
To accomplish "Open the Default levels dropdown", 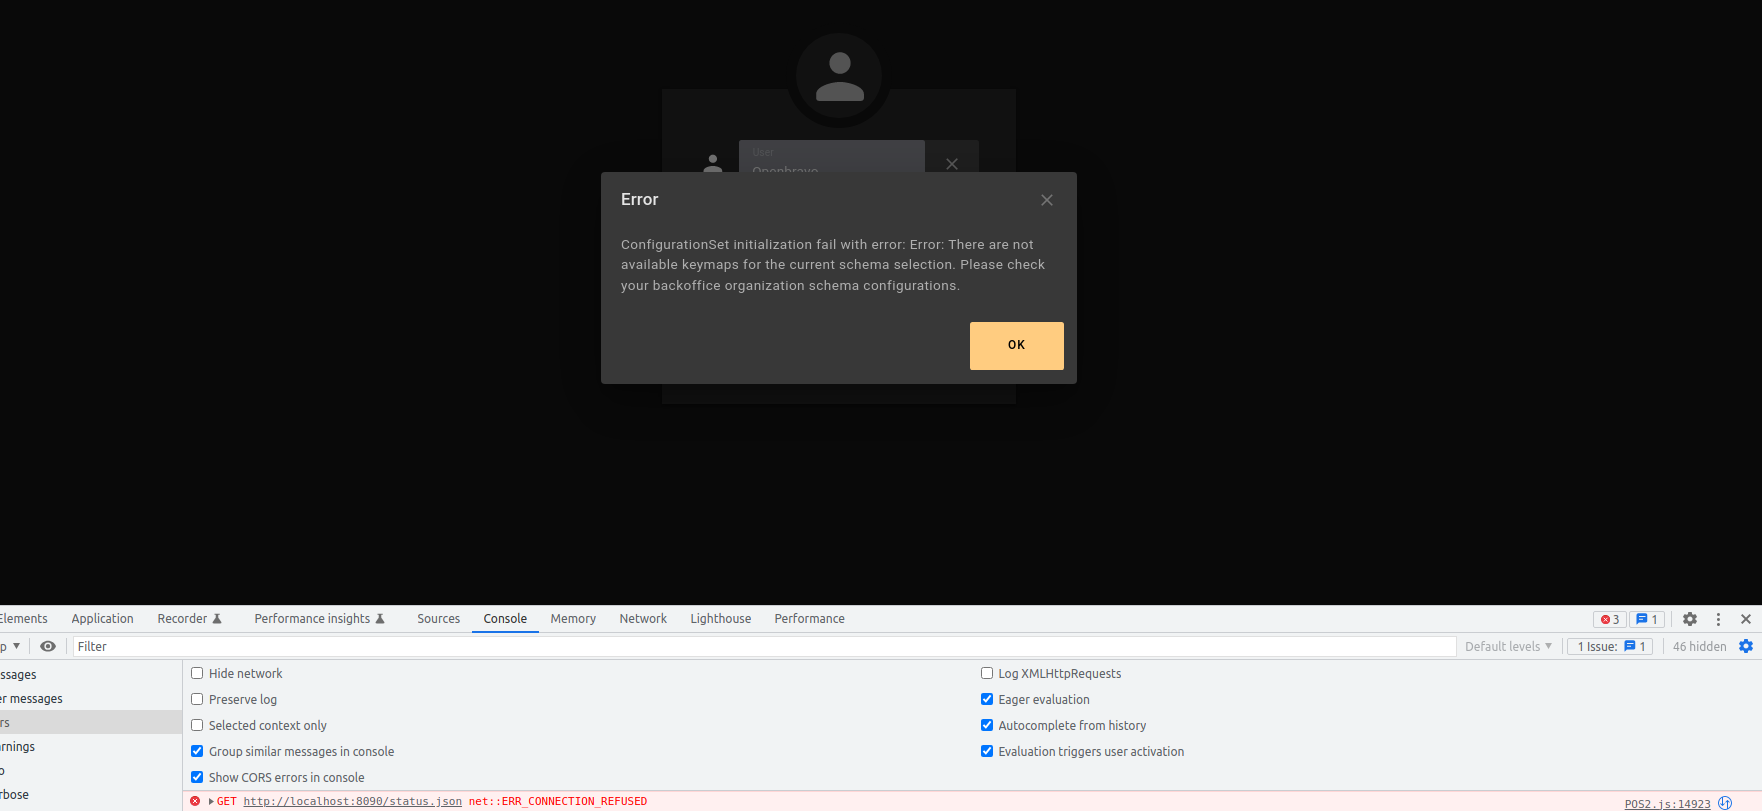I will coord(1507,646).
